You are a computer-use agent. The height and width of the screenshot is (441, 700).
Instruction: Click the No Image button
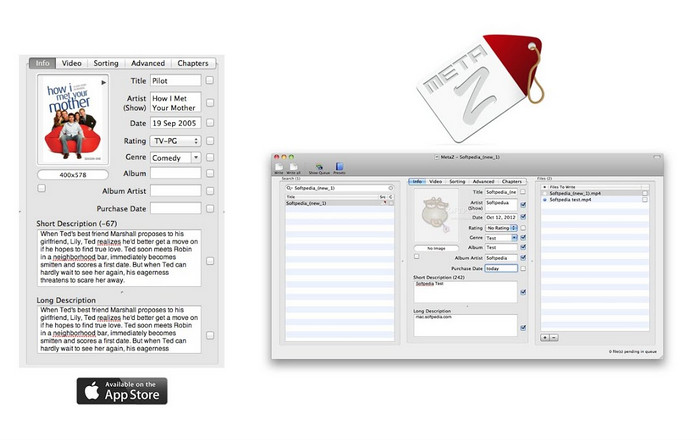tap(436, 248)
